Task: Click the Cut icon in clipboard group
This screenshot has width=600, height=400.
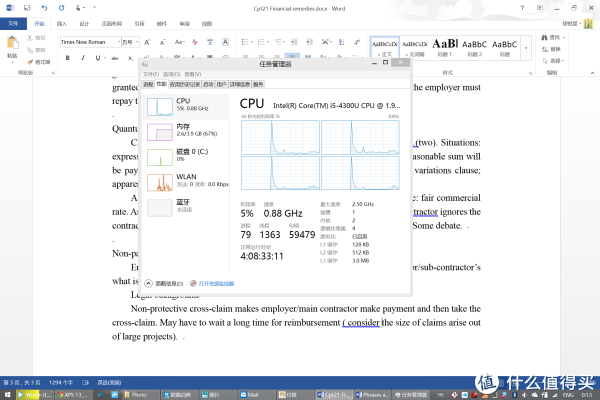Action: pos(30,38)
